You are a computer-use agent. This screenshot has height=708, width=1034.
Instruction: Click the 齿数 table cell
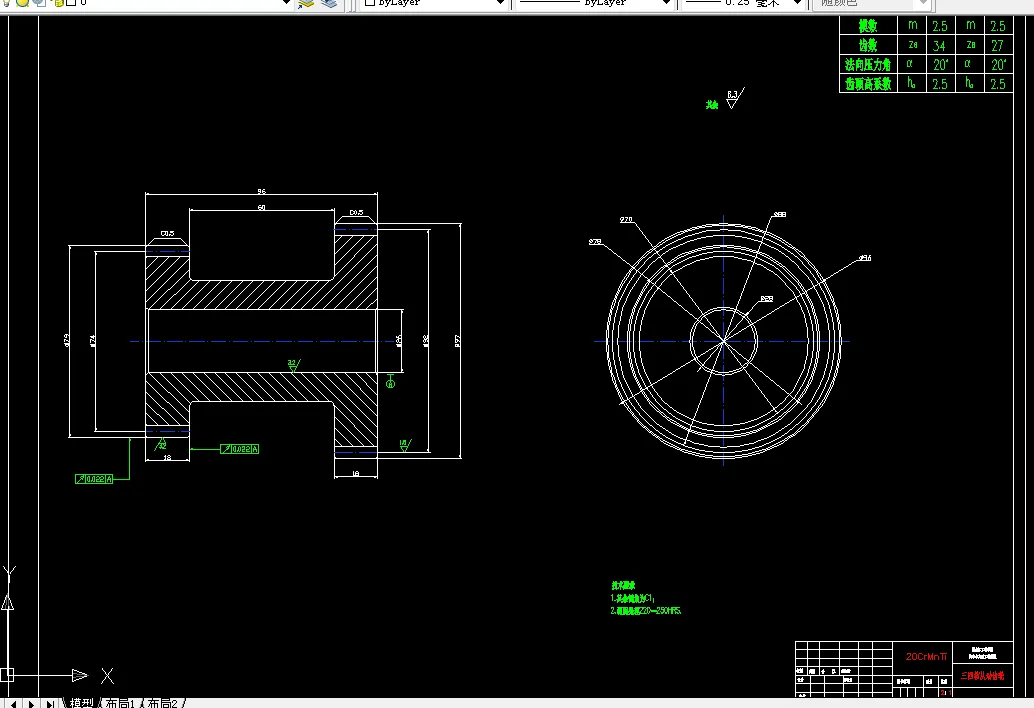click(868, 45)
